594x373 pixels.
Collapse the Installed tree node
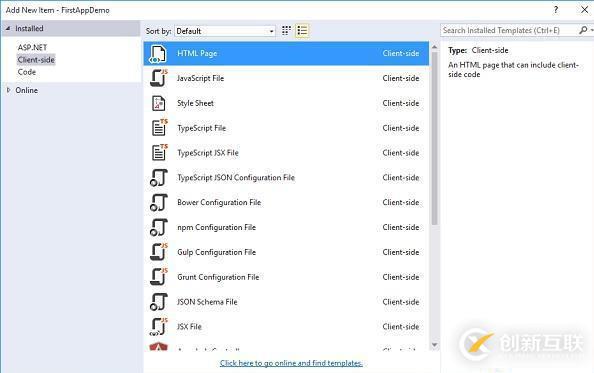click(8, 28)
